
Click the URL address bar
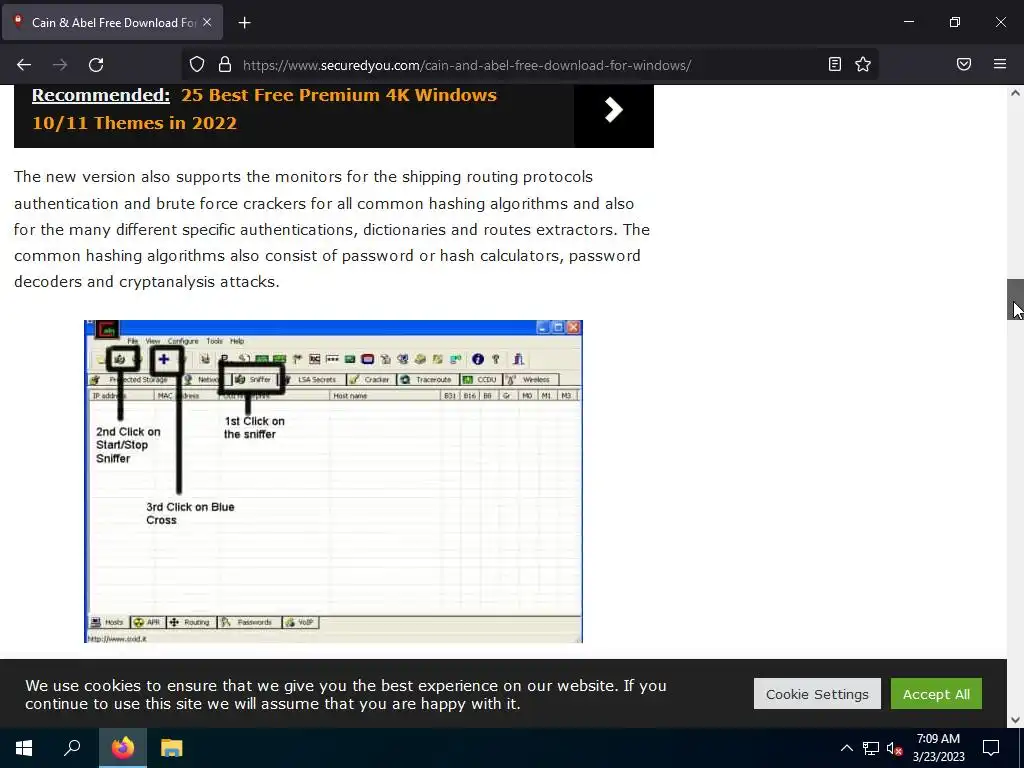click(529, 65)
